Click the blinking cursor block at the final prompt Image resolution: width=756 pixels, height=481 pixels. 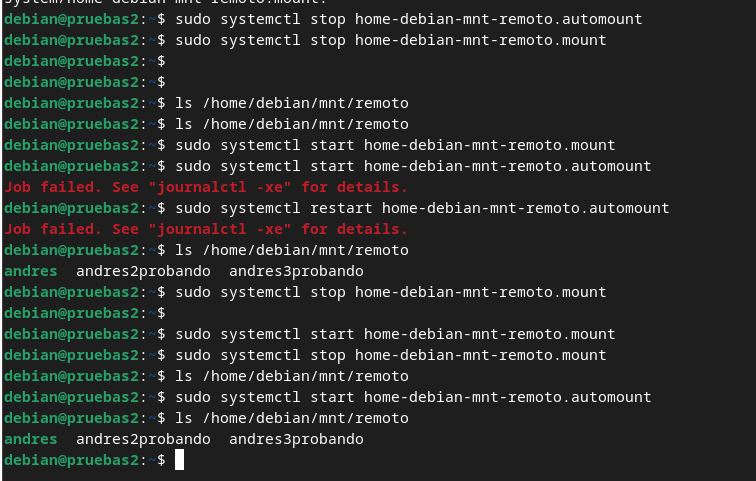(x=179, y=459)
